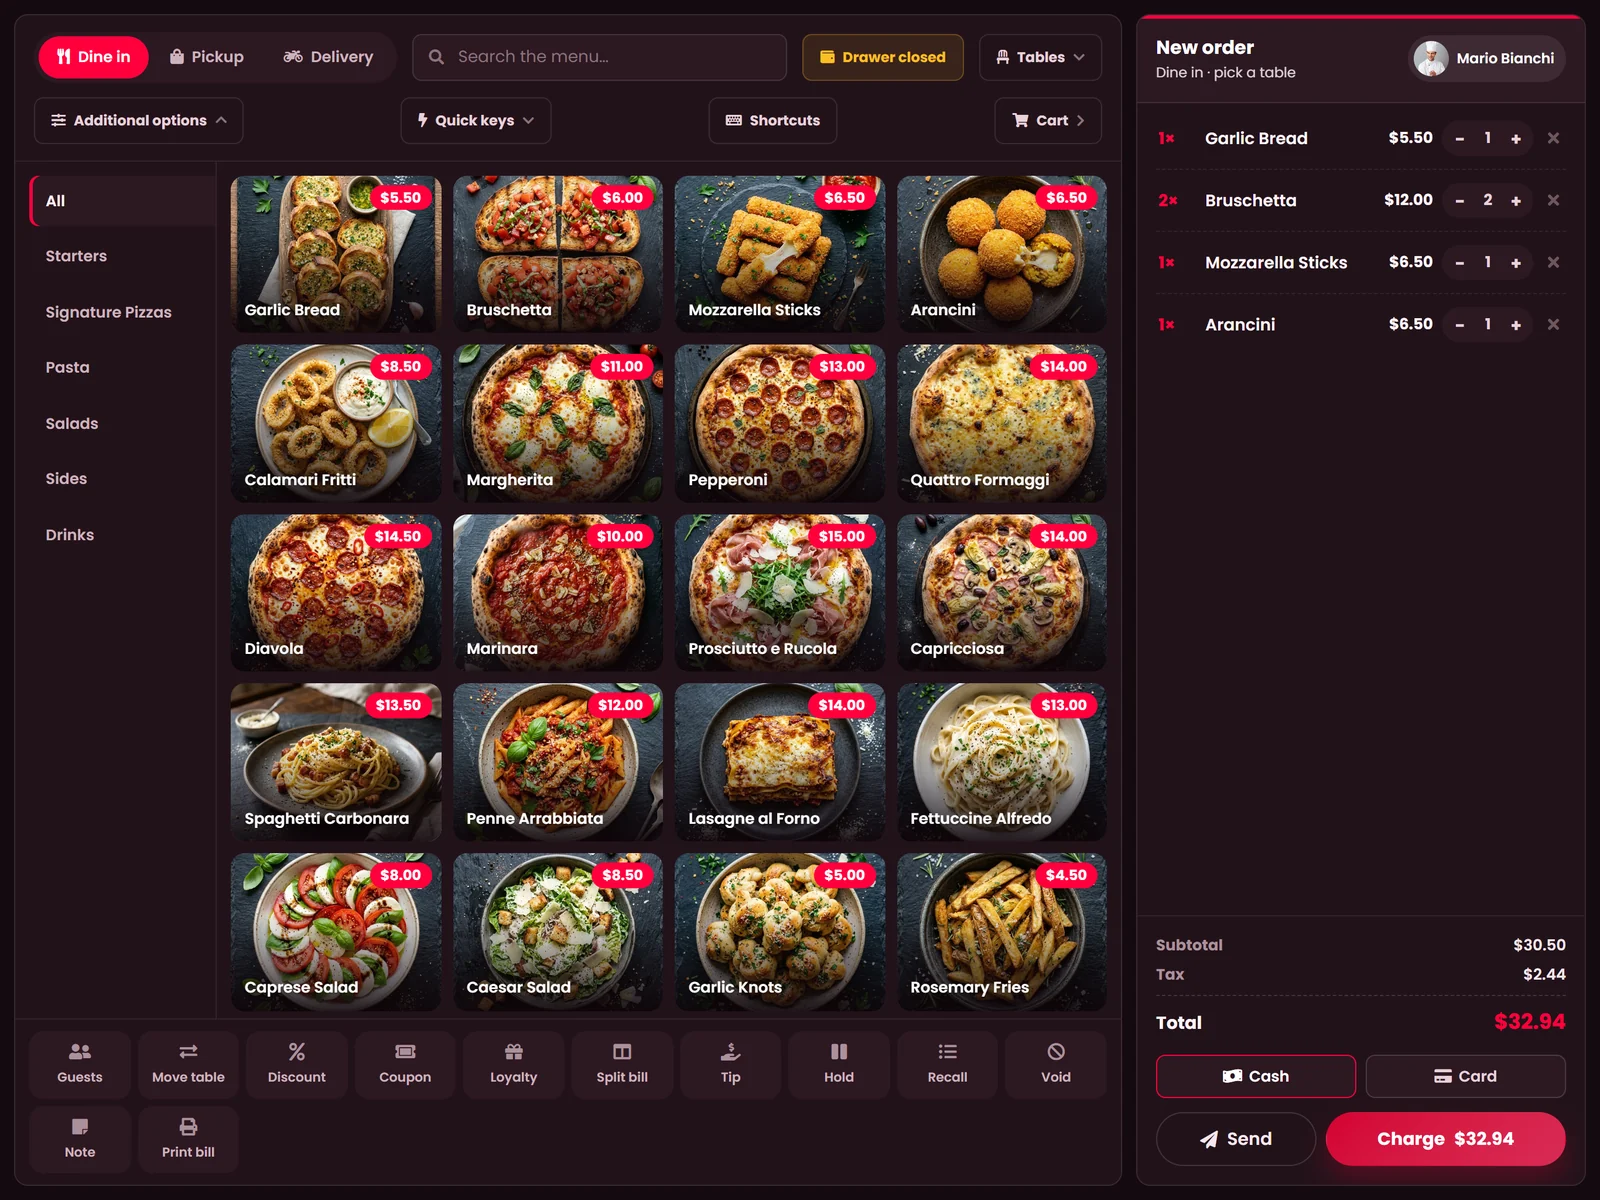This screenshot has width=1600, height=1200.
Task: Open the Shortcuts panel
Action: click(x=773, y=120)
